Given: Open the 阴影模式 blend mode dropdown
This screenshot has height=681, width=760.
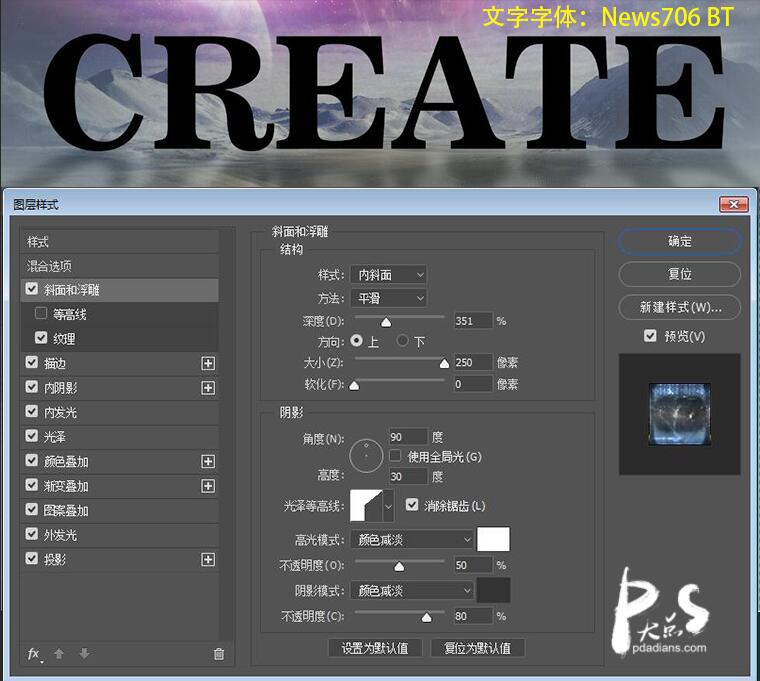Looking at the screenshot, I should point(412,590).
